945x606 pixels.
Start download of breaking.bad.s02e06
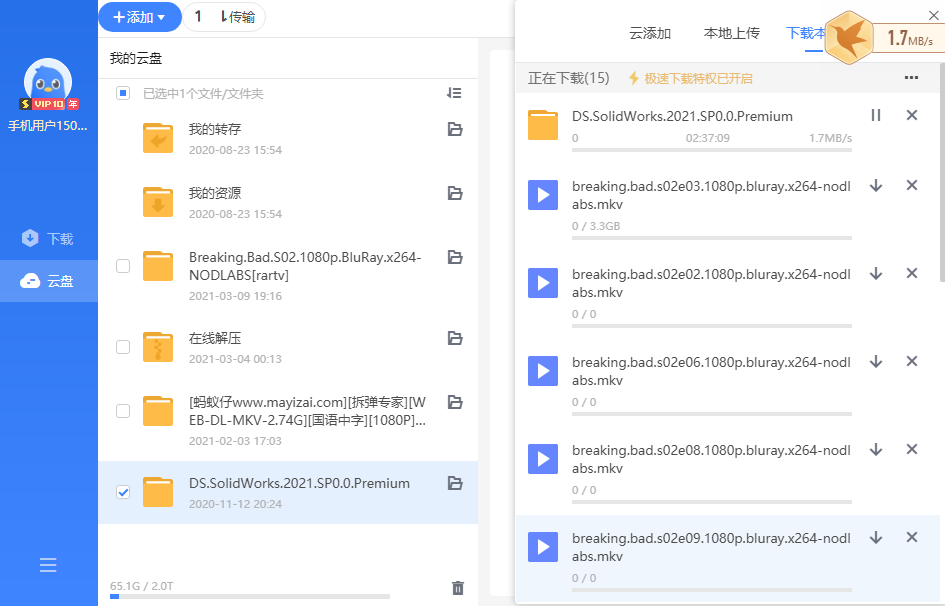(876, 361)
